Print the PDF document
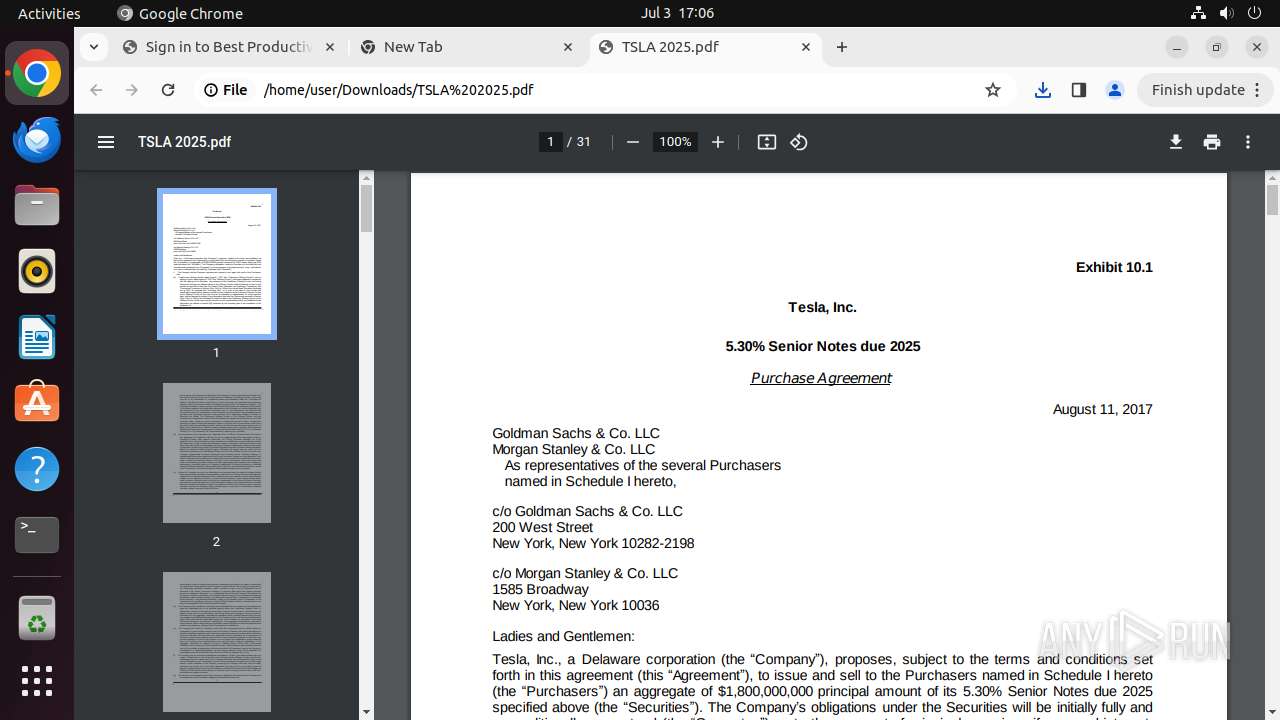 (1212, 142)
